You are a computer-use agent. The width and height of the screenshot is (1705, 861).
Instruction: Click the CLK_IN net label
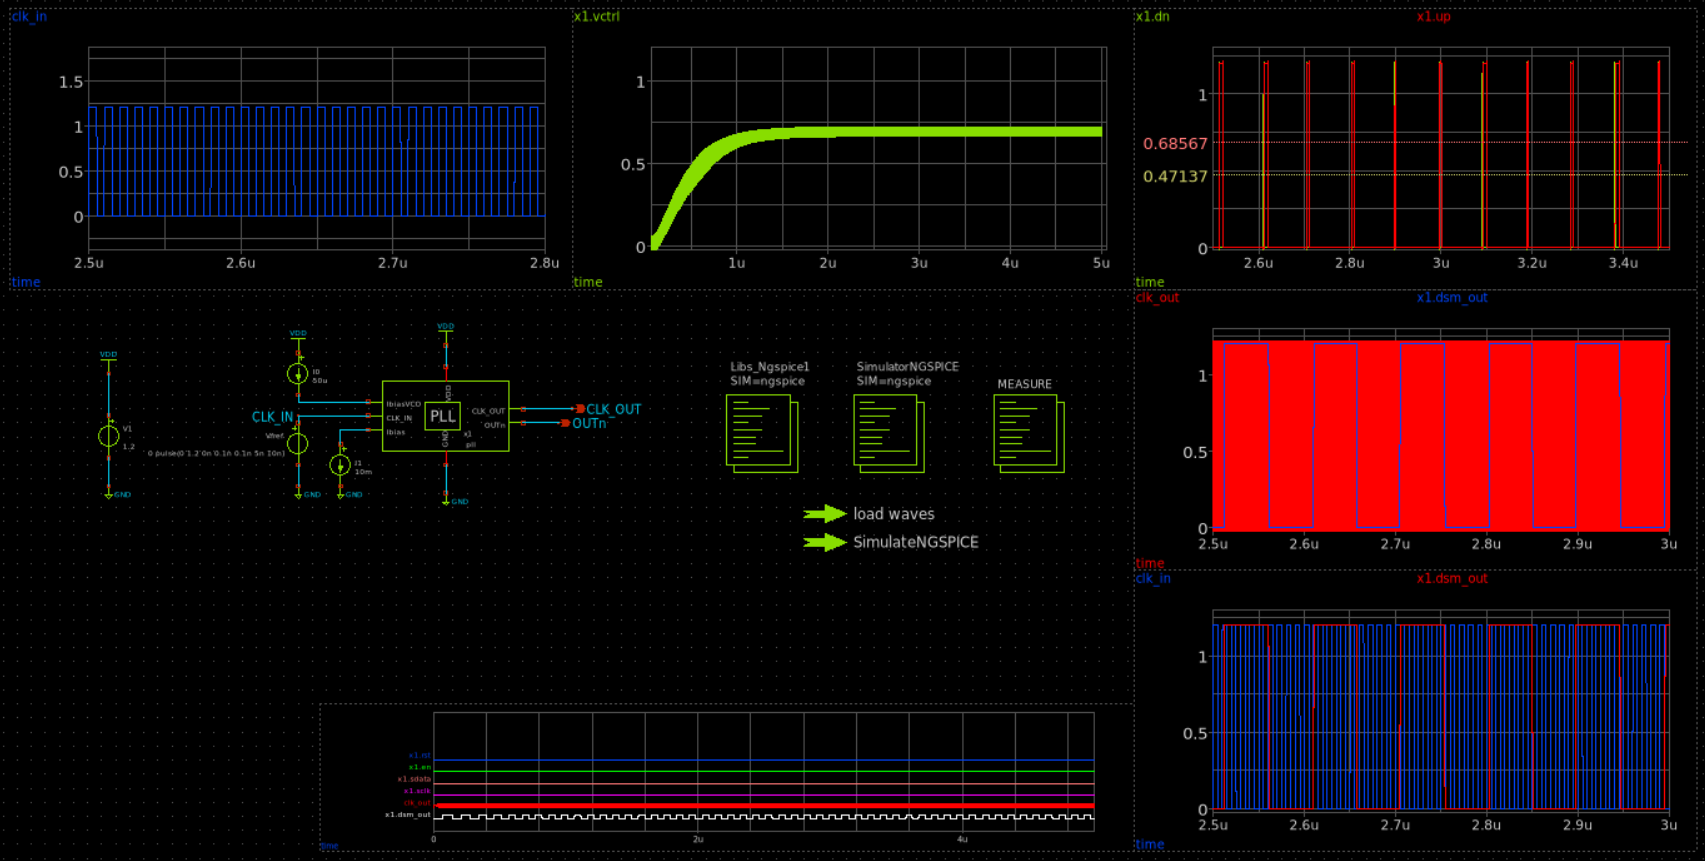point(272,417)
